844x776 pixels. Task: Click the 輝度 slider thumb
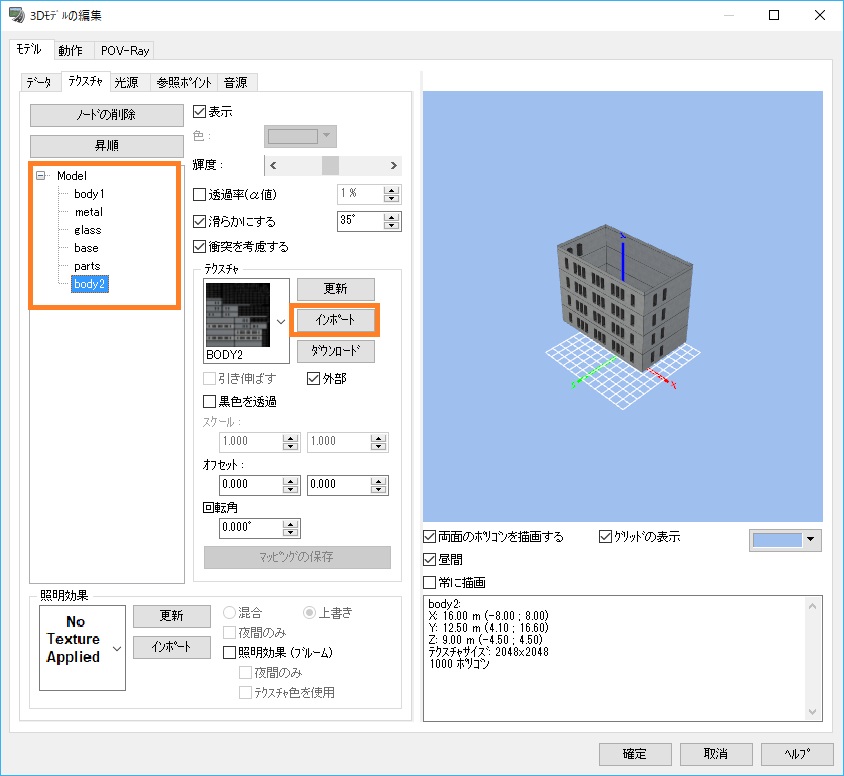(x=330, y=166)
